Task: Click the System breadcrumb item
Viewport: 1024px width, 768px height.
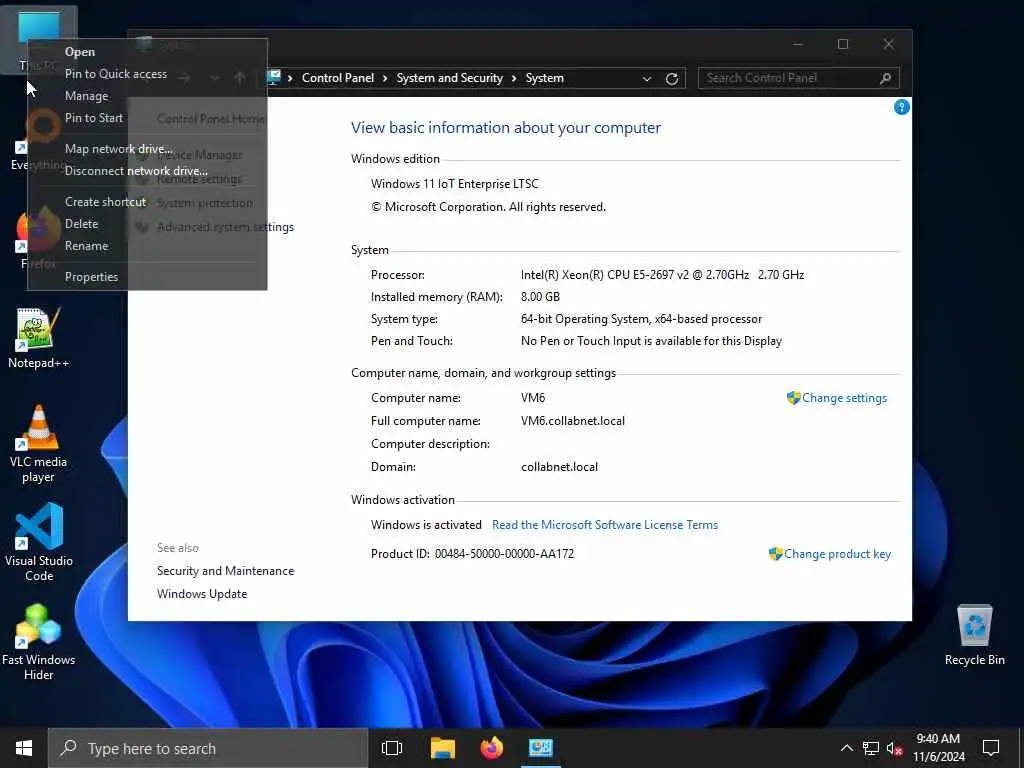Action: click(x=544, y=78)
